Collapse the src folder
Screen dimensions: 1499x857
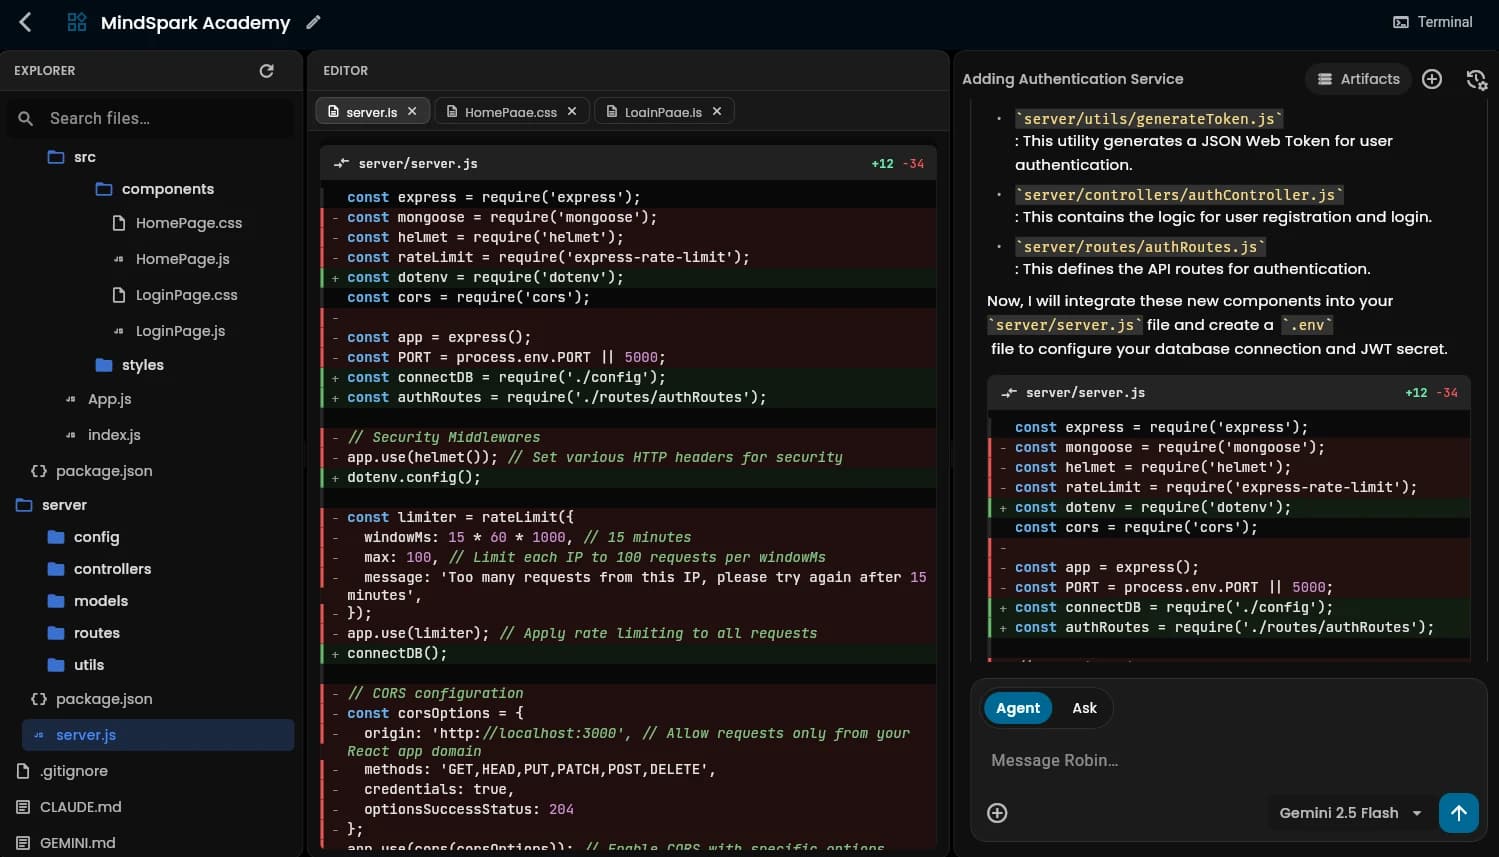pos(85,157)
